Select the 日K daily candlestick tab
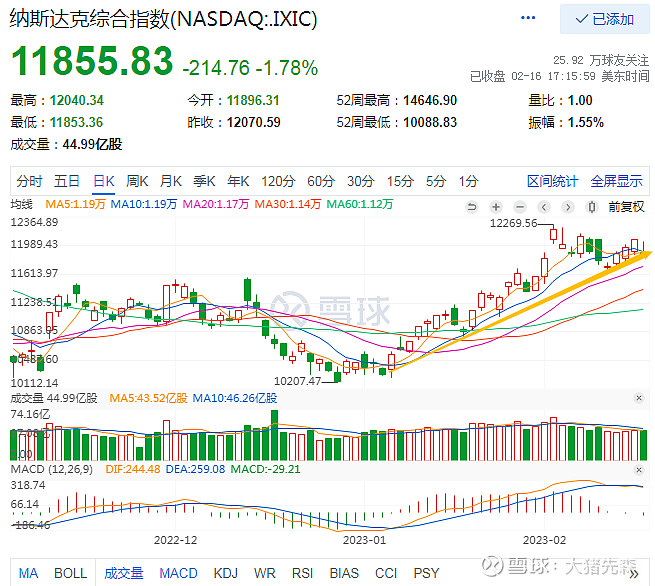The image size is (655, 586). [104, 181]
